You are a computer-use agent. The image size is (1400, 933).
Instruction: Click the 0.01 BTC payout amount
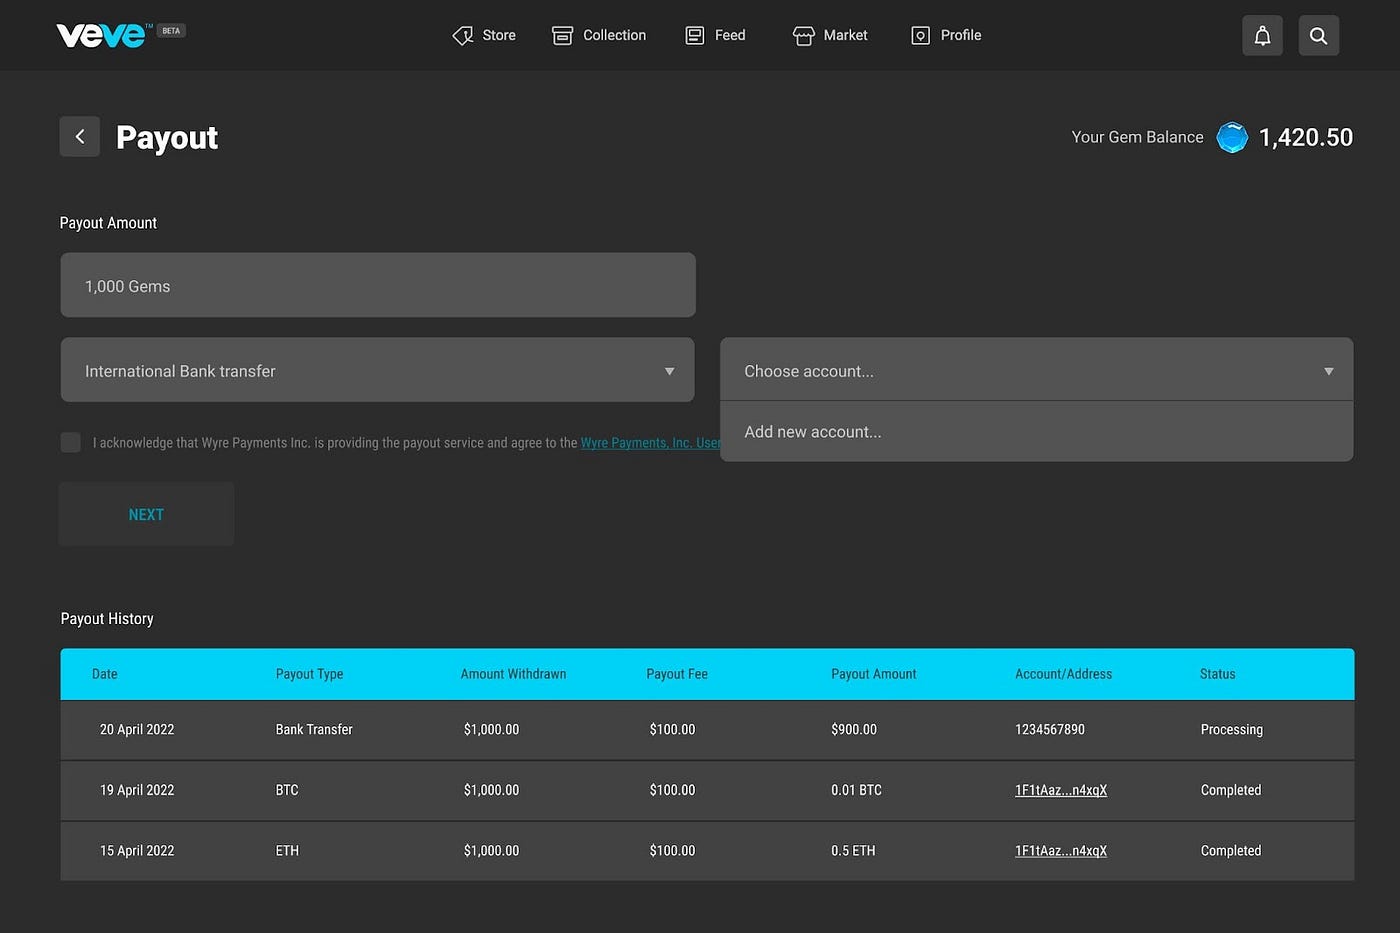click(x=856, y=790)
